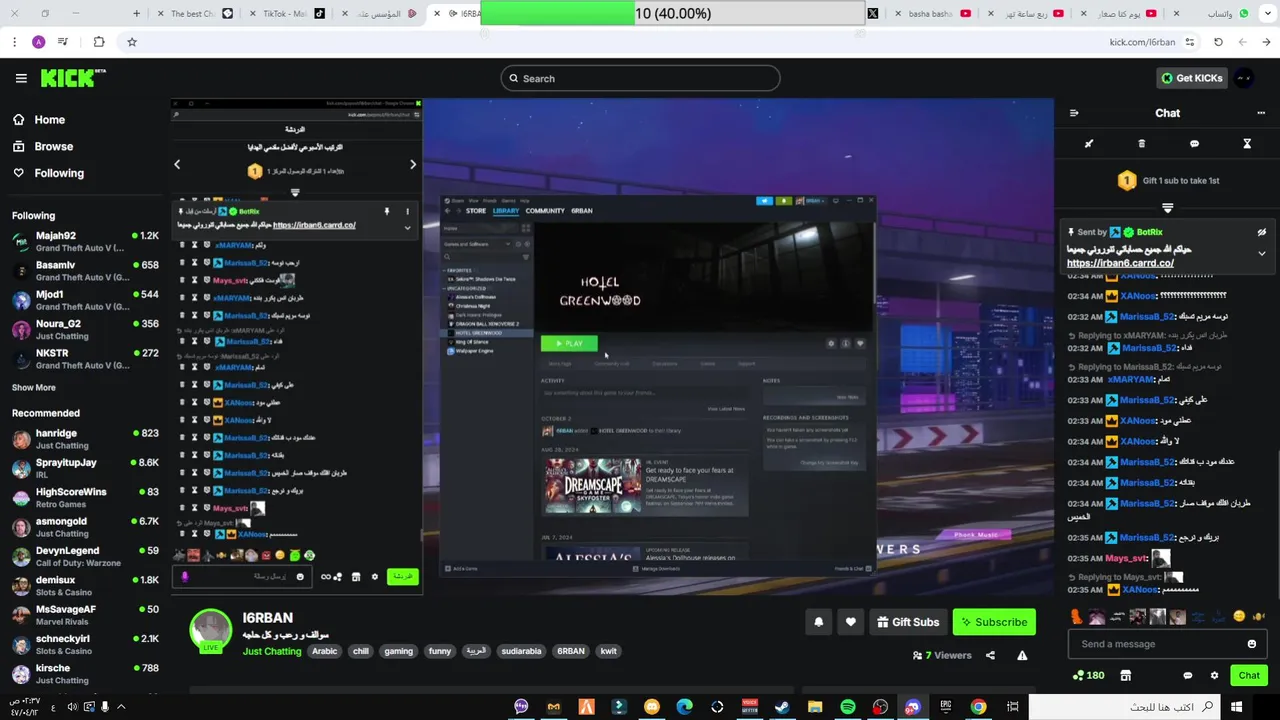Click the gaming tag
The width and height of the screenshot is (1280, 720).
[398, 651]
